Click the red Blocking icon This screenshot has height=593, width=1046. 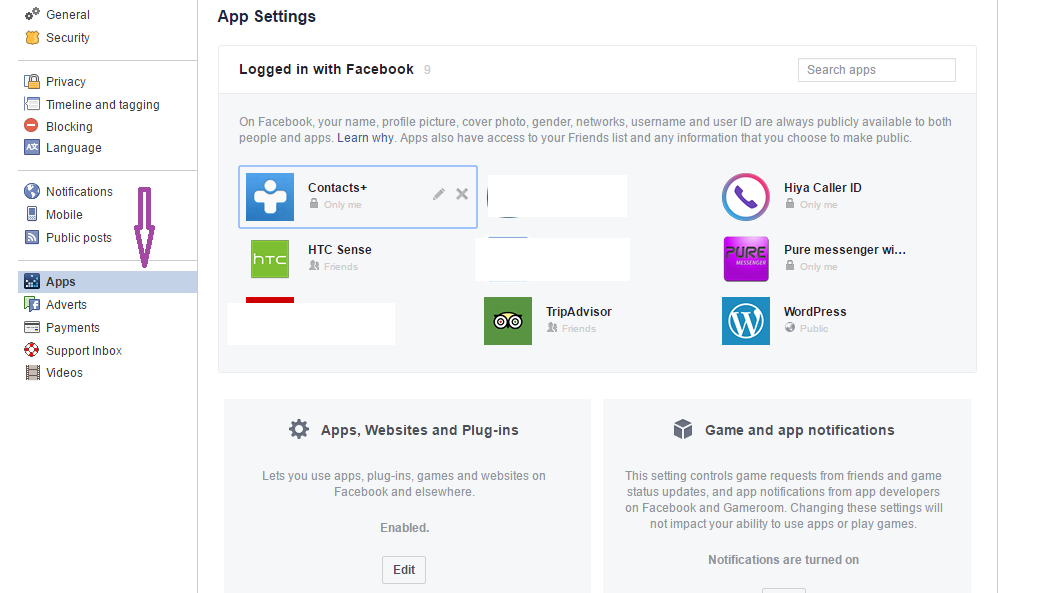point(31,125)
